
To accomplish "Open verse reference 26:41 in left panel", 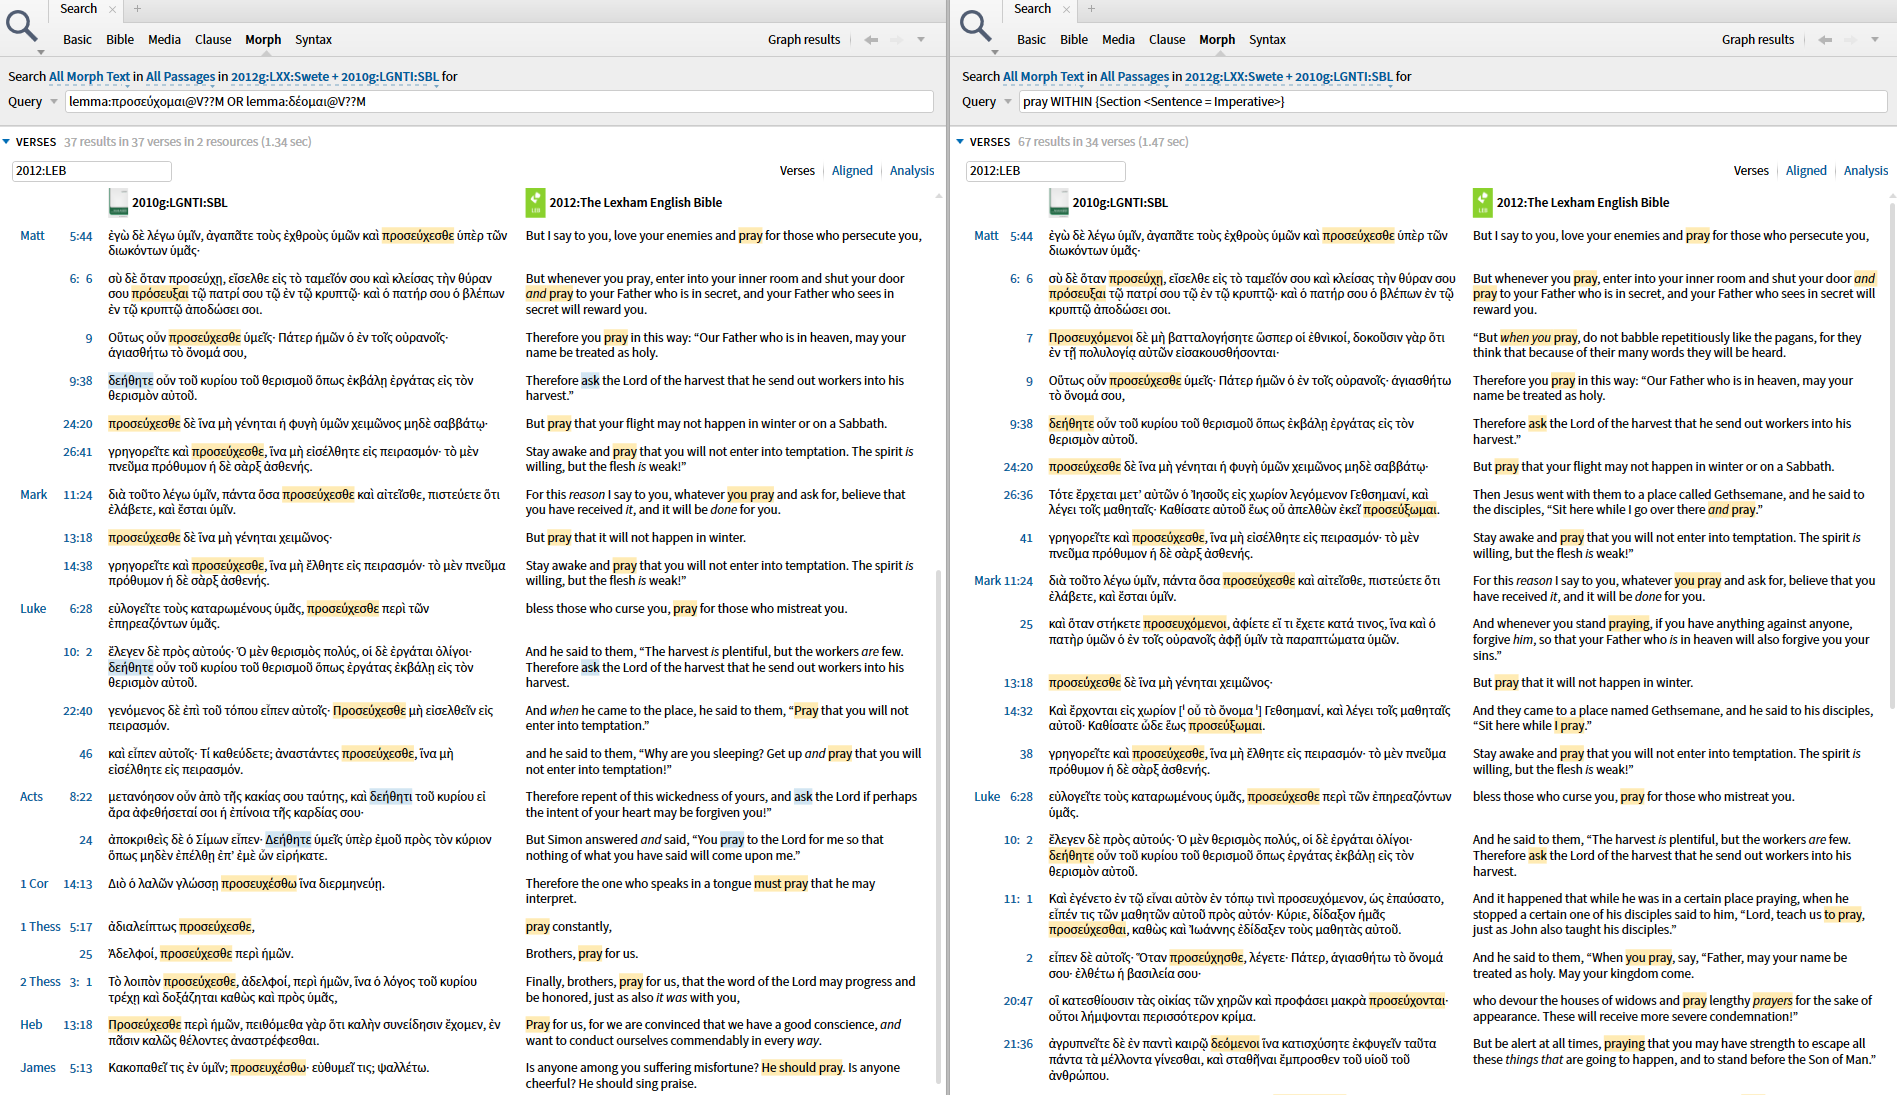I will (x=78, y=452).
